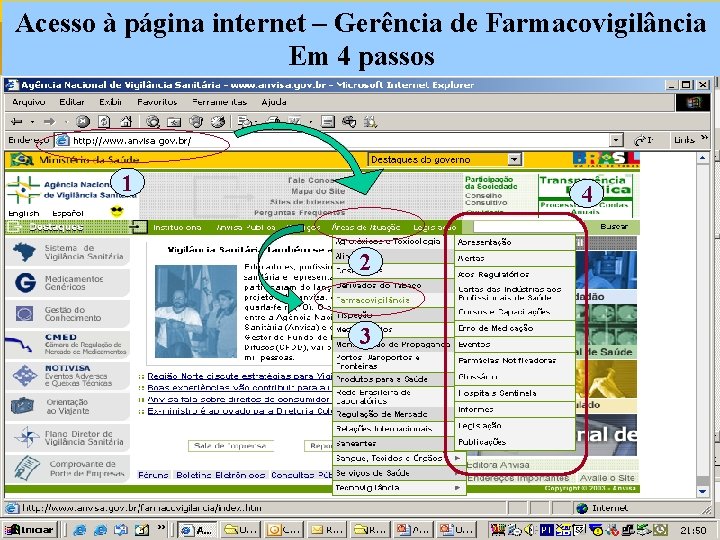Expand the Tecnovigilância submenu arrow

(x=457, y=487)
